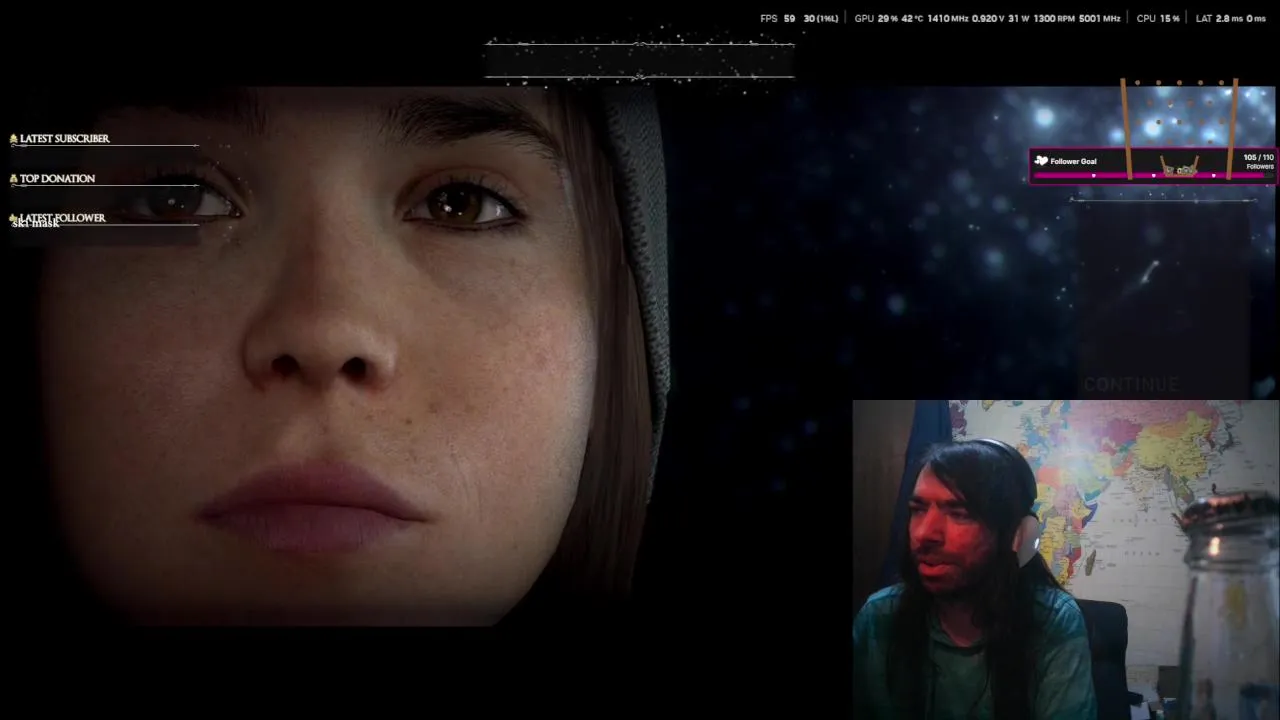The height and width of the screenshot is (720, 1280).
Task: Click the CPU 15 % usage readout
Action: (1158, 19)
